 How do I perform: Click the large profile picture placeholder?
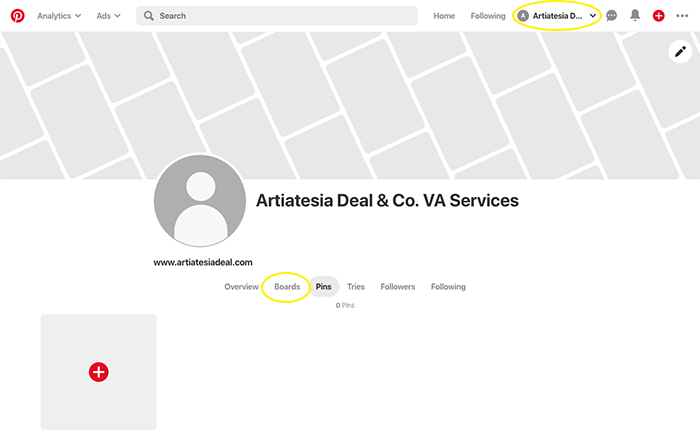[x=200, y=200]
